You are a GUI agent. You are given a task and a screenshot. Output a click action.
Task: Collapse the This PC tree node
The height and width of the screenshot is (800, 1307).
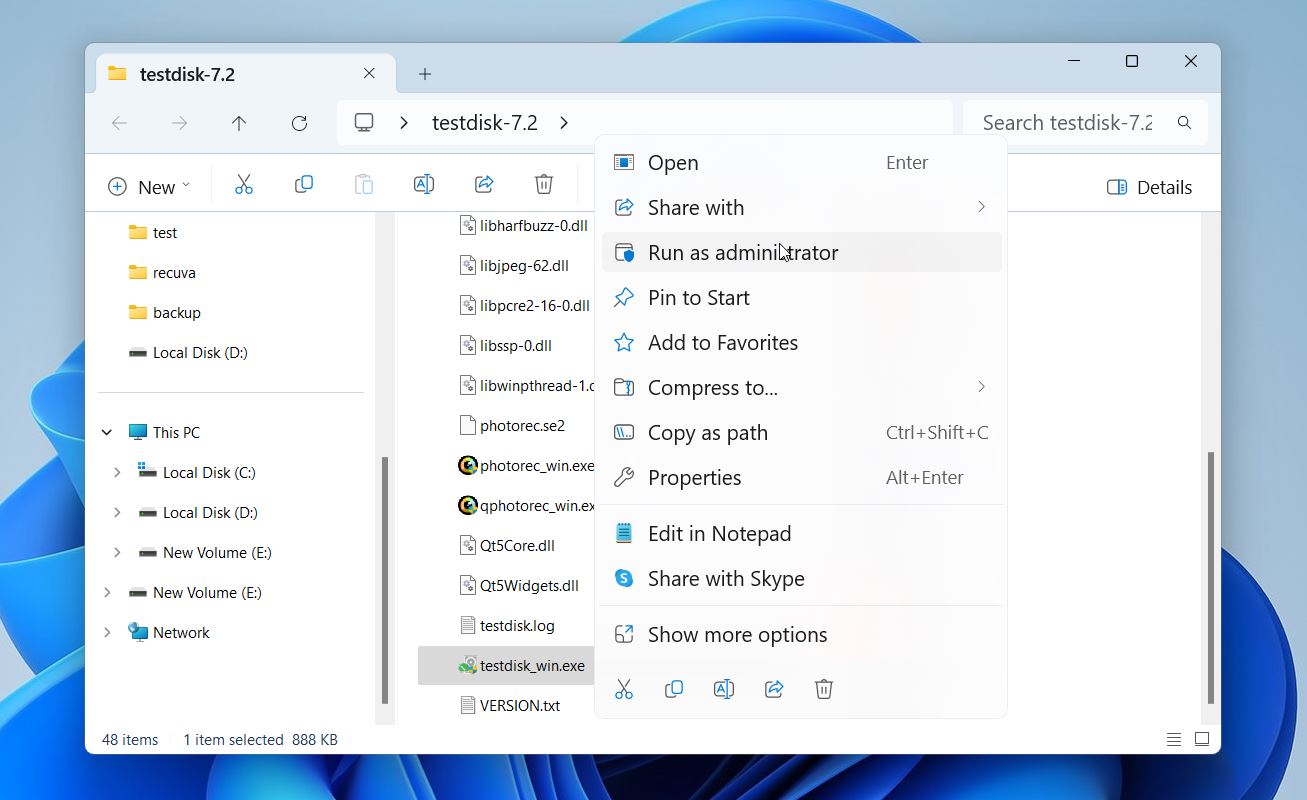tap(107, 433)
